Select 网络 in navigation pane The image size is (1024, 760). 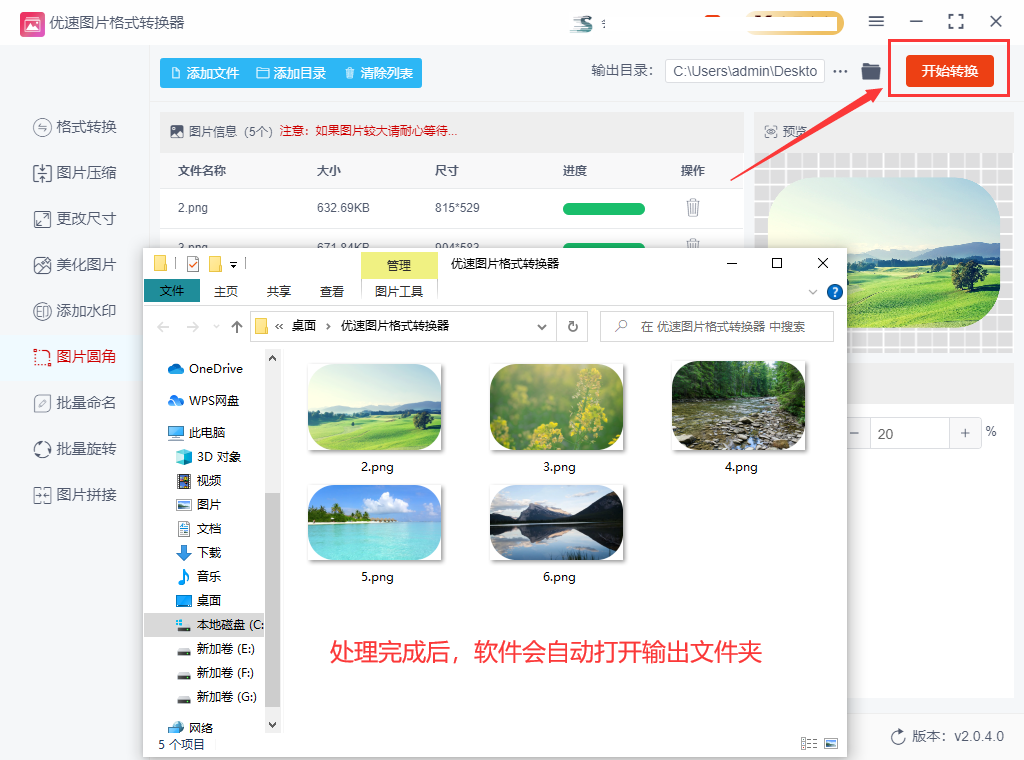[191, 728]
